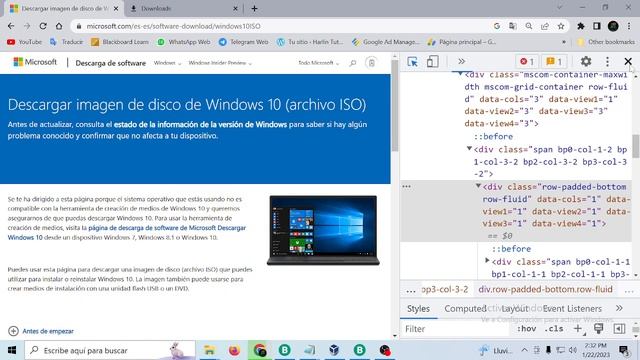Bookmark this page with star icon
The height and width of the screenshot is (360, 640).
[561, 26]
